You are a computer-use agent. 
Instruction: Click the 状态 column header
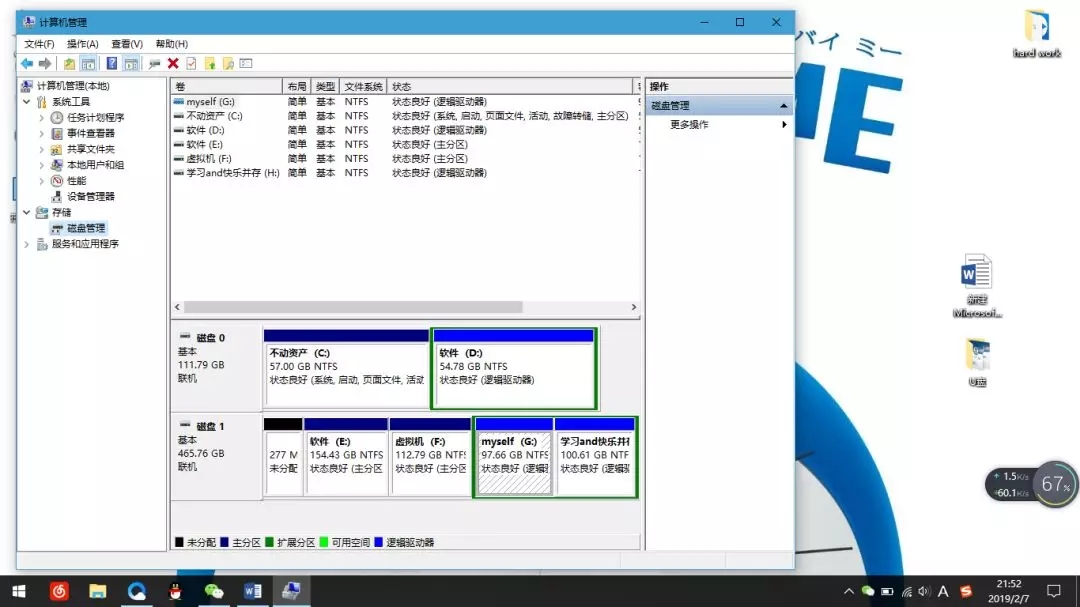pyautogui.click(x=510, y=86)
